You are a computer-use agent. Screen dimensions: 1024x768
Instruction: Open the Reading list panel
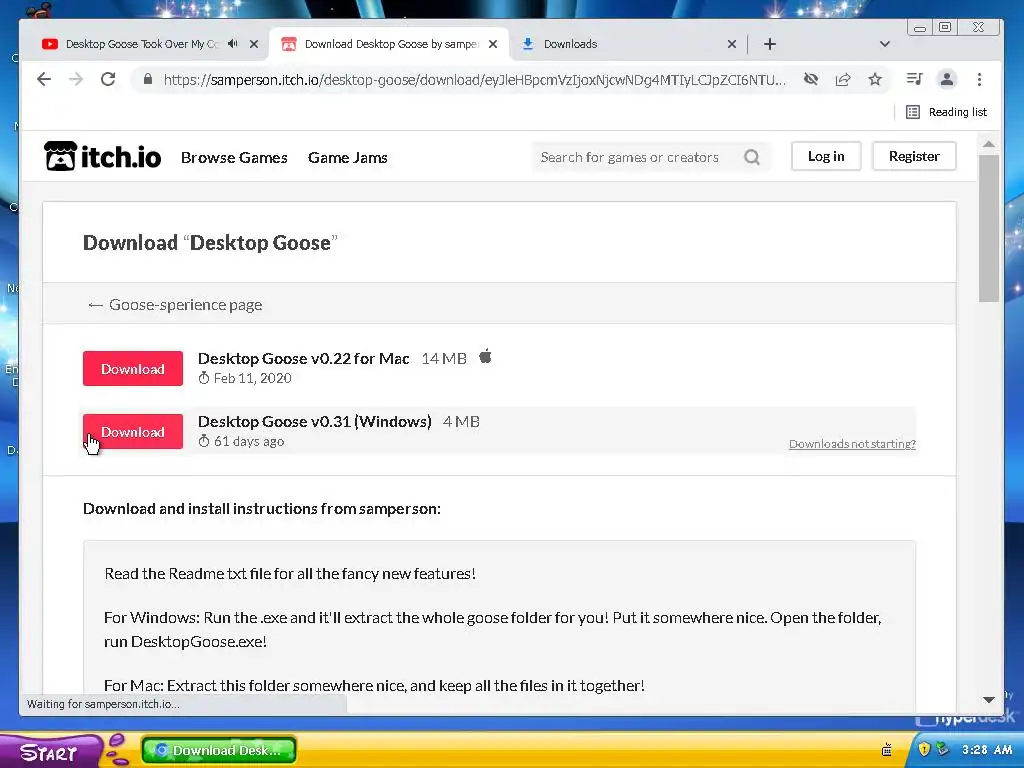pos(946,112)
